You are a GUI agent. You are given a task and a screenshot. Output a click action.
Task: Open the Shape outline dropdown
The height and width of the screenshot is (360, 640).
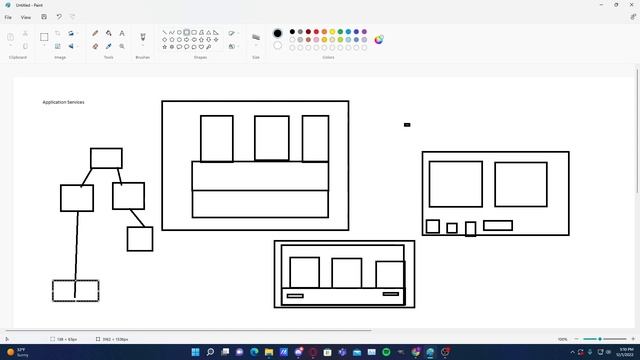point(233,33)
